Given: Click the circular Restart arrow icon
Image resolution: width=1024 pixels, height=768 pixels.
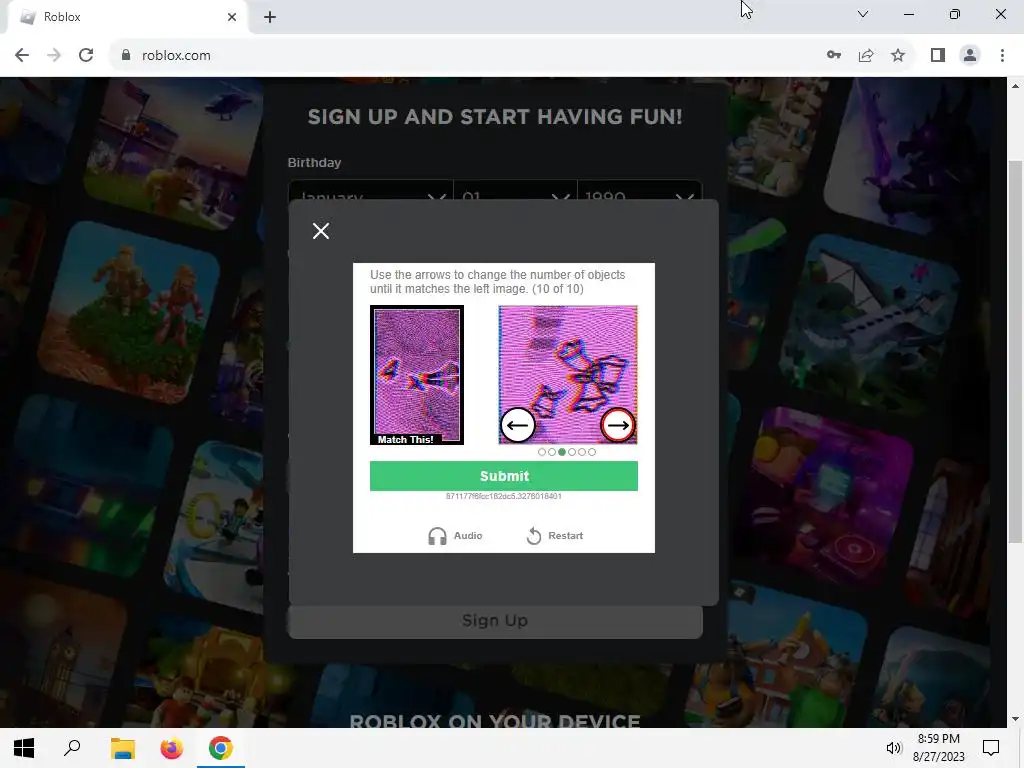Looking at the screenshot, I should tap(534, 536).
